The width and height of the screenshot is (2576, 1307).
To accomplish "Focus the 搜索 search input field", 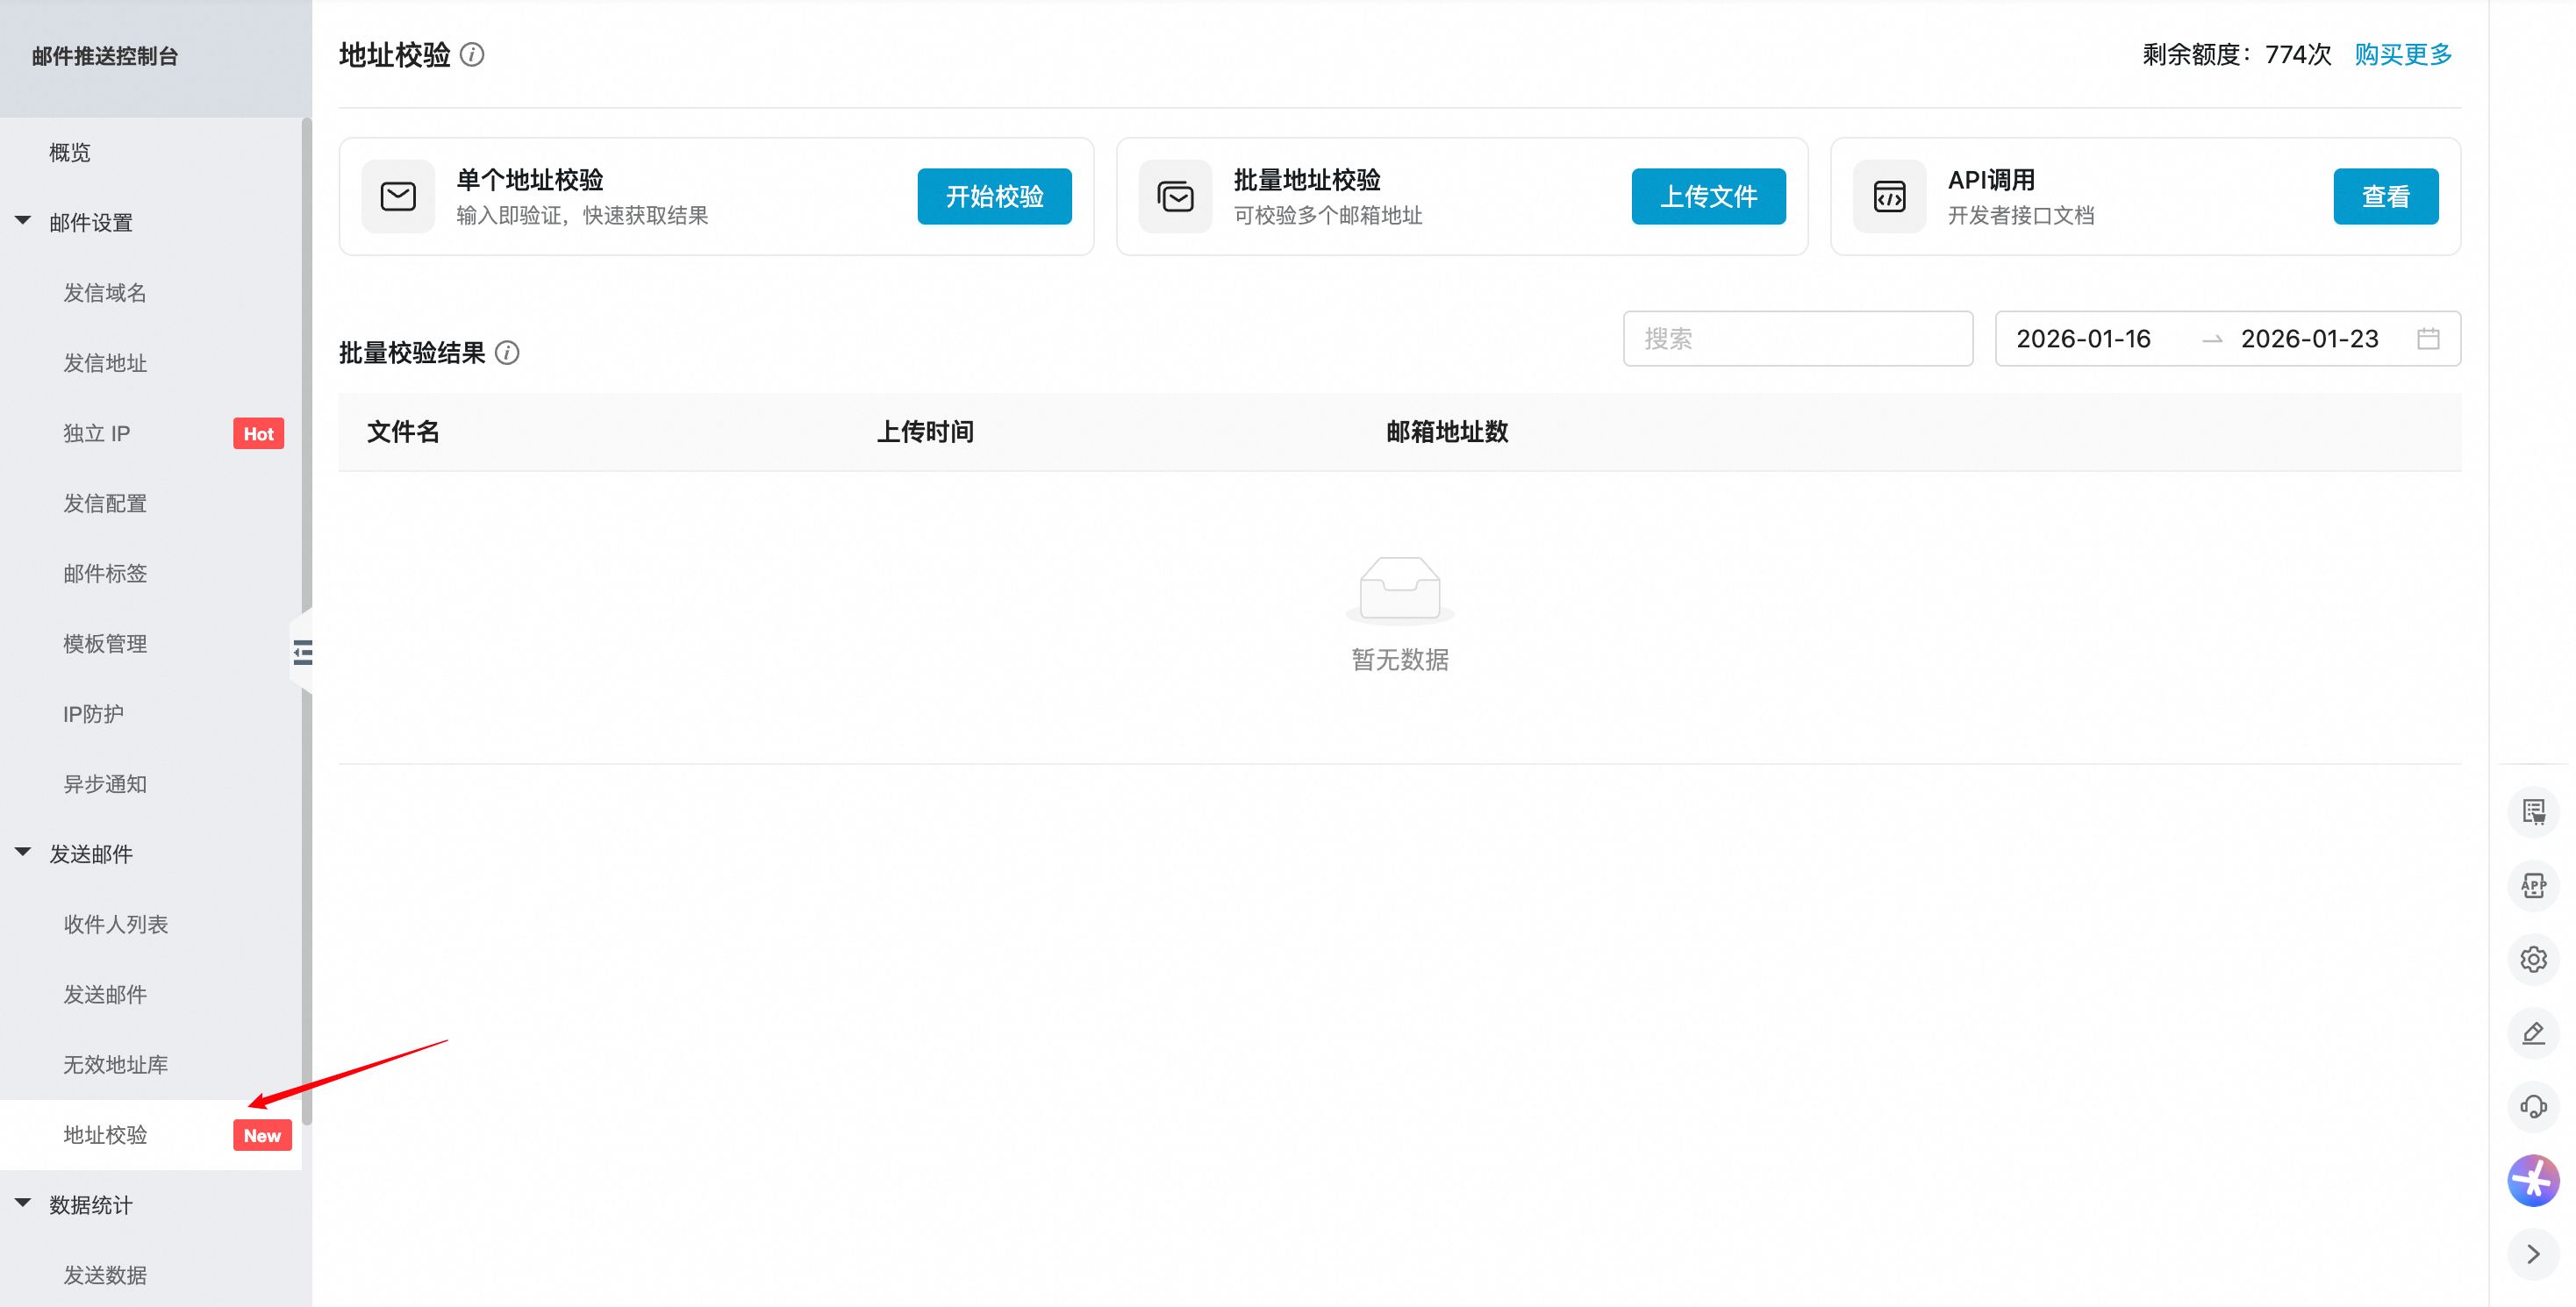I will (x=1797, y=339).
